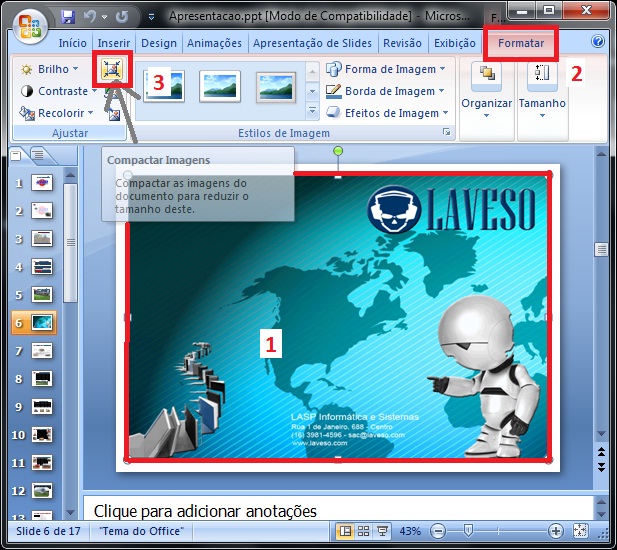Move image styles gallery up one row

[312, 72]
